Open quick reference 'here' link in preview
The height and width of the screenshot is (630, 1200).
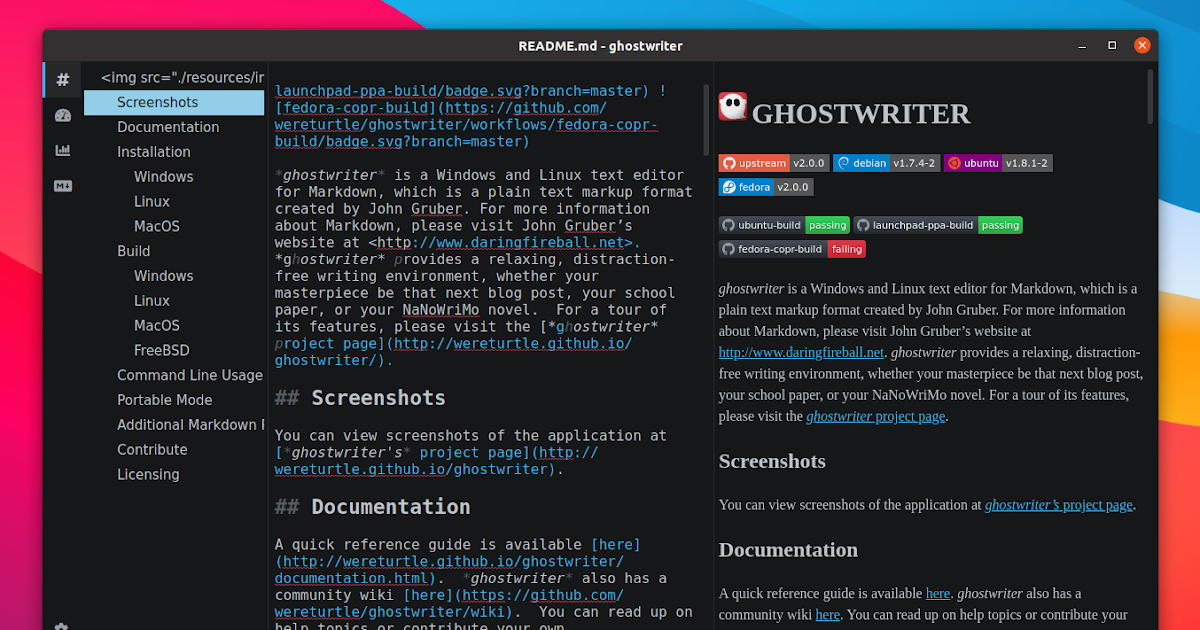tap(938, 593)
